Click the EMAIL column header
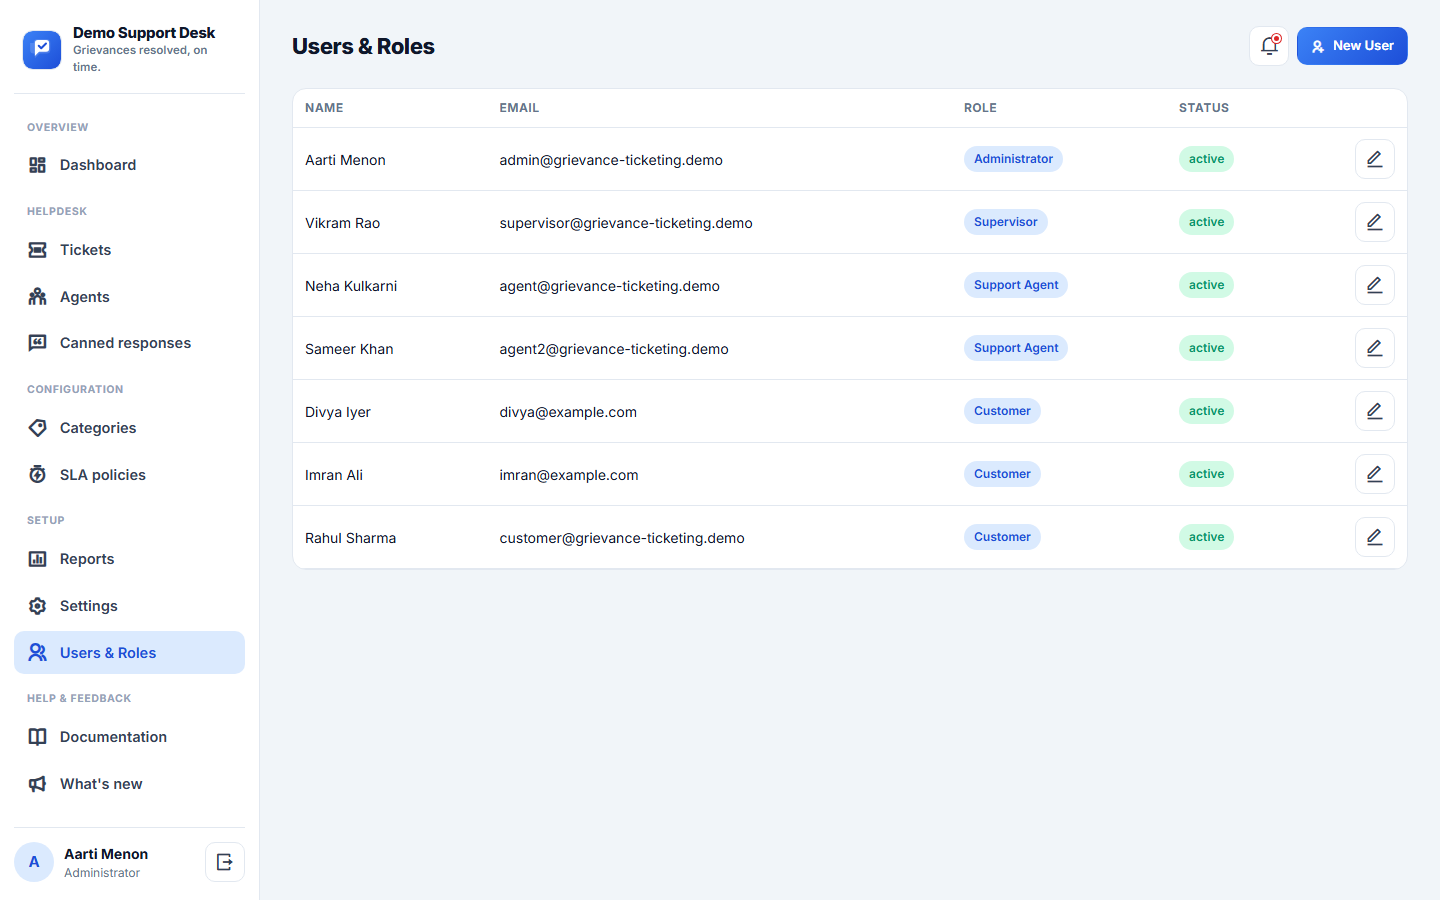 click(x=519, y=108)
